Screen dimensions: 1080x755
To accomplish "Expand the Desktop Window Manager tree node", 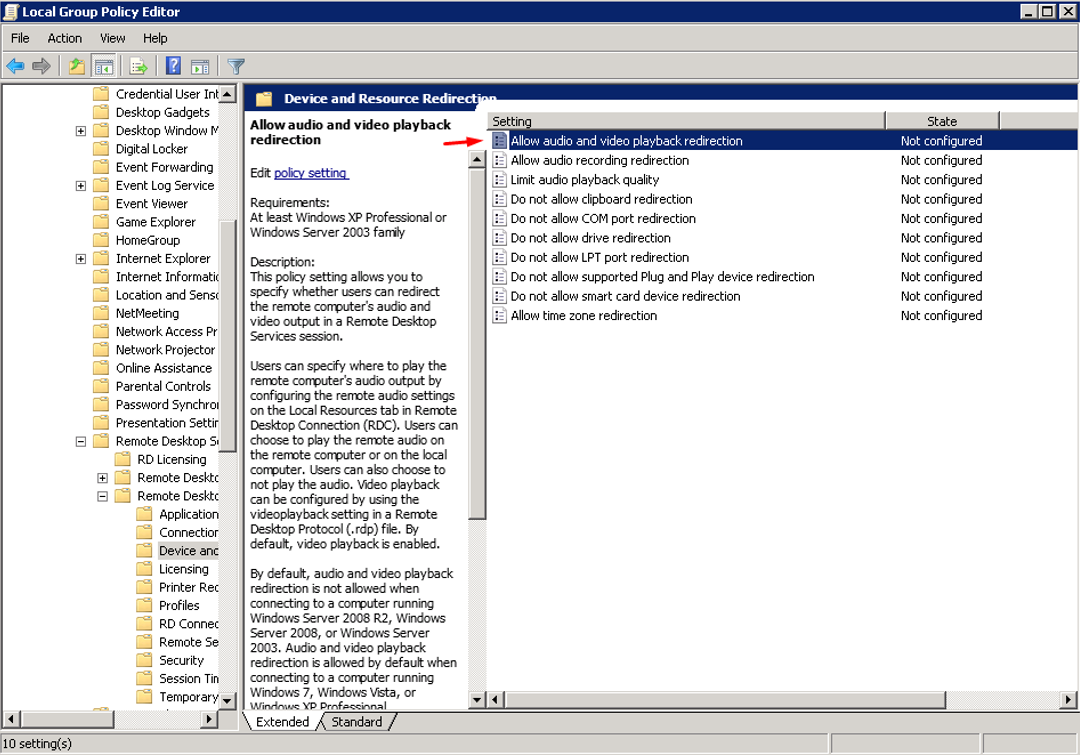I will (80, 131).
